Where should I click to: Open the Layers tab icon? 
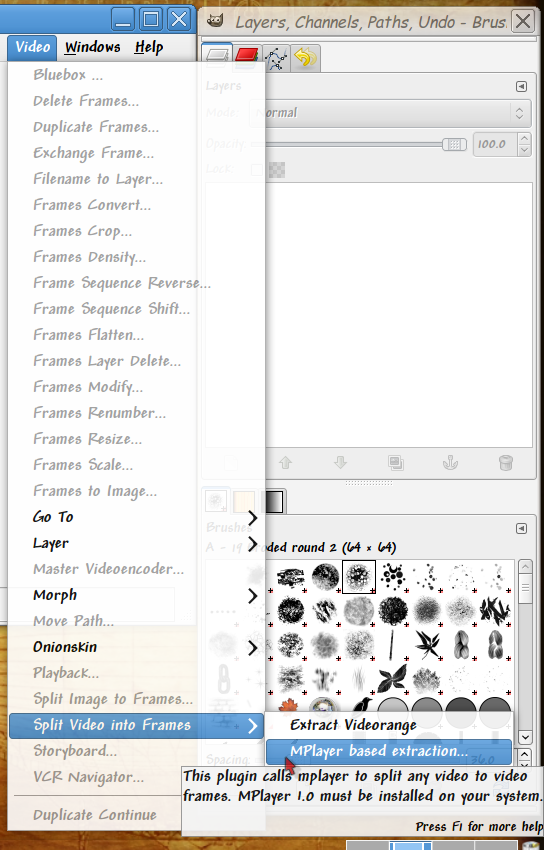coord(217,56)
